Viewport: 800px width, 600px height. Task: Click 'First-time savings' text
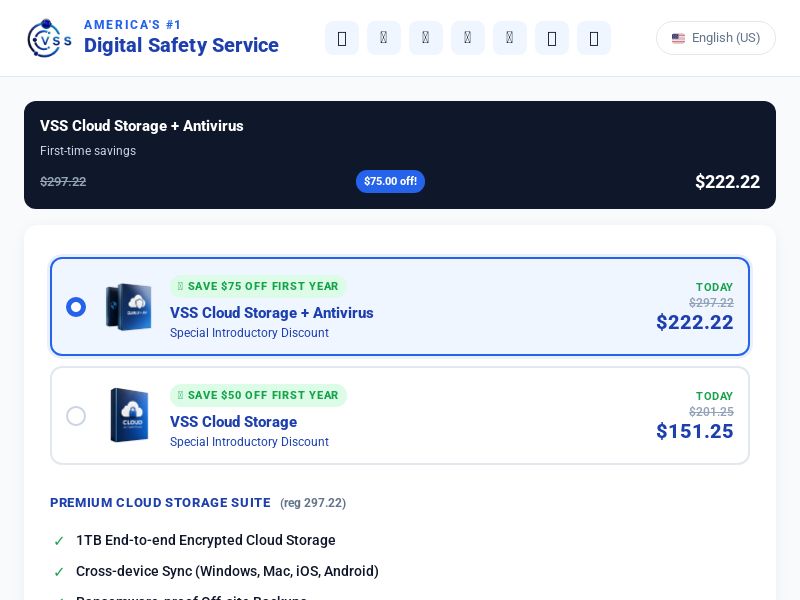coord(88,151)
